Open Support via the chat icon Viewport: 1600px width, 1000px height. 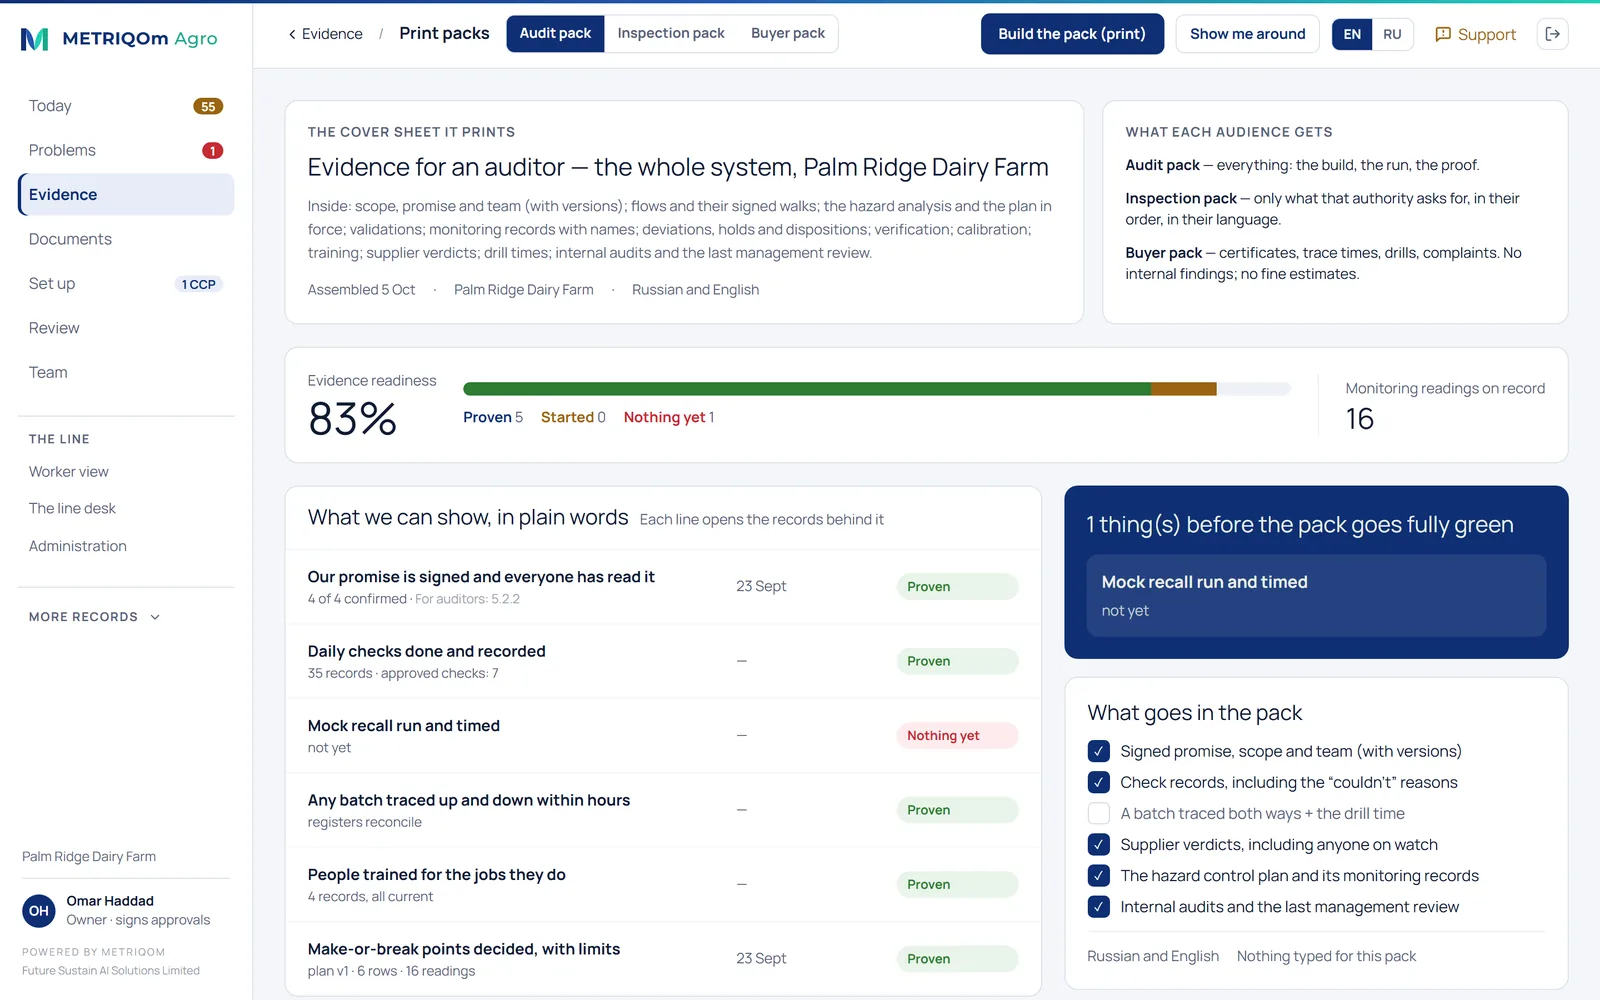pyautogui.click(x=1476, y=34)
